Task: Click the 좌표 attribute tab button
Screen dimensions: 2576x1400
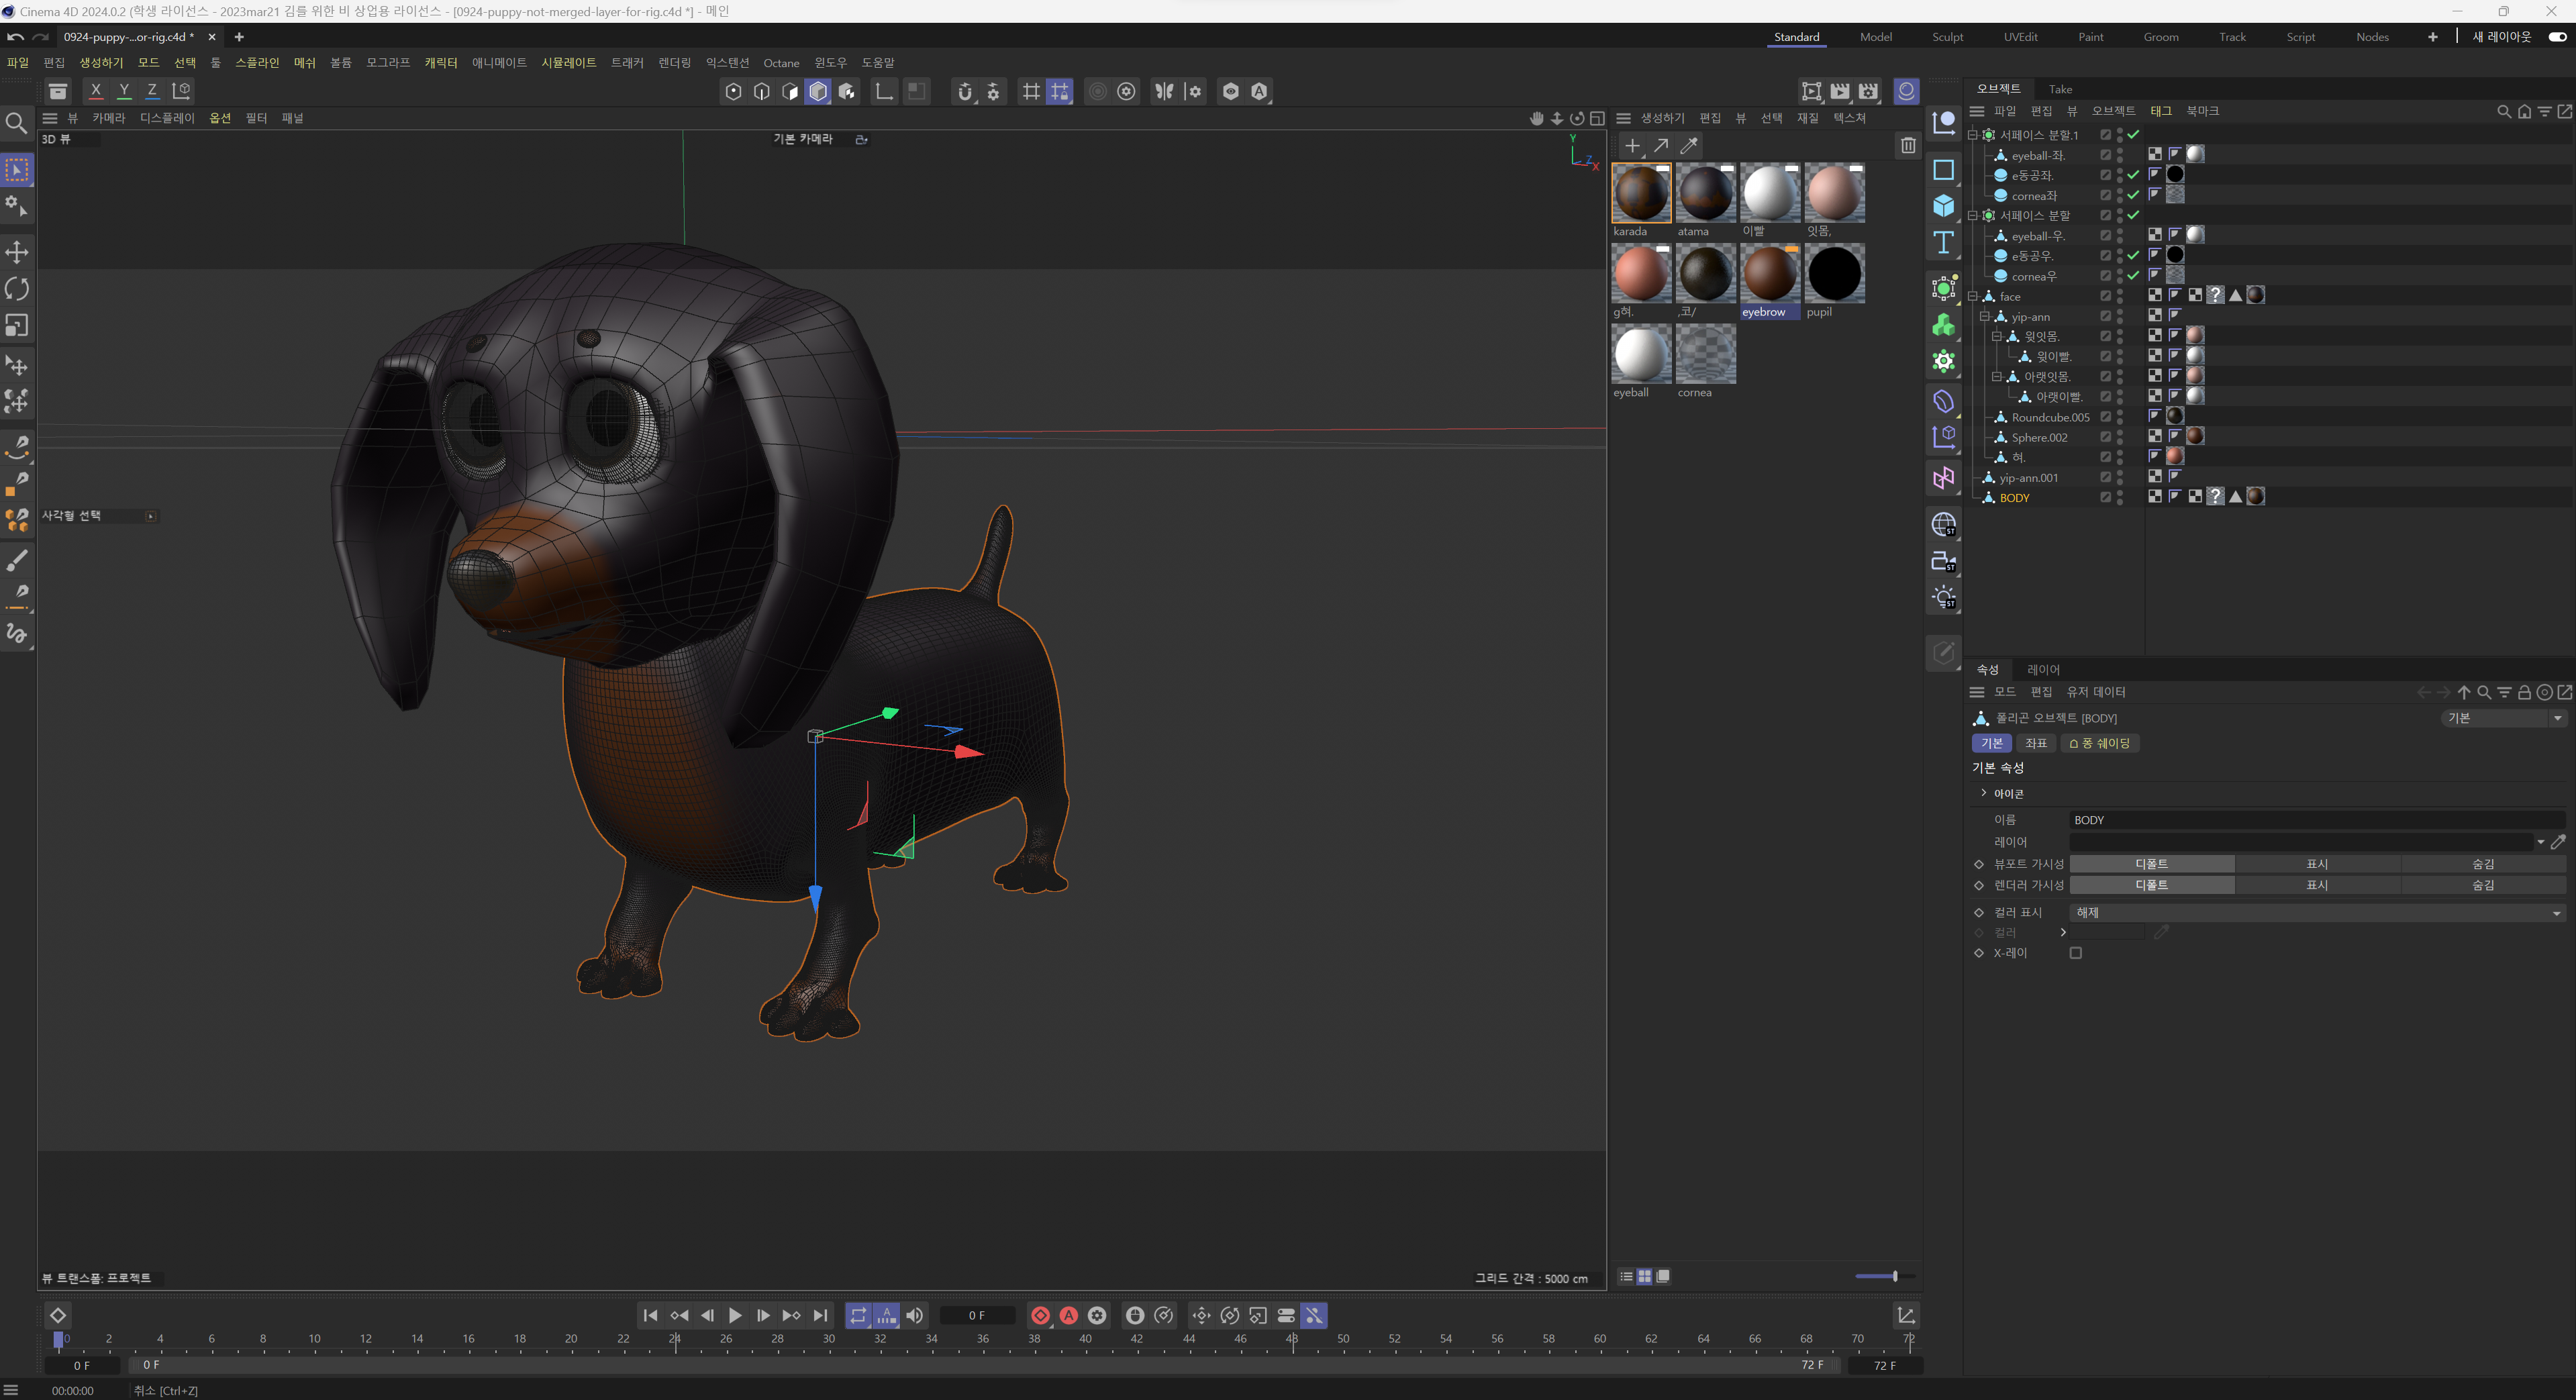Action: [x=2035, y=743]
